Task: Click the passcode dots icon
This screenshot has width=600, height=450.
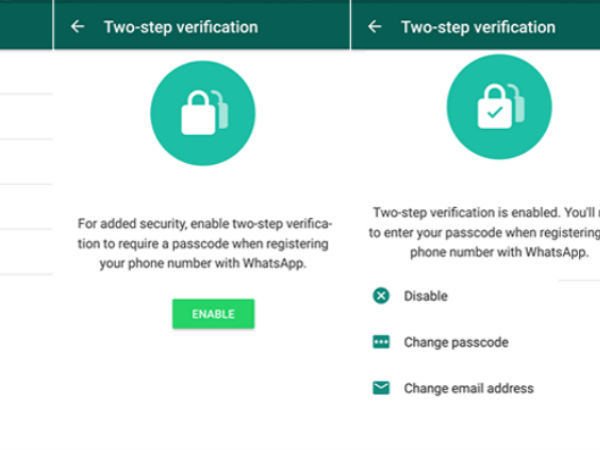Action: pyautogui.click(x=381, y=342)
